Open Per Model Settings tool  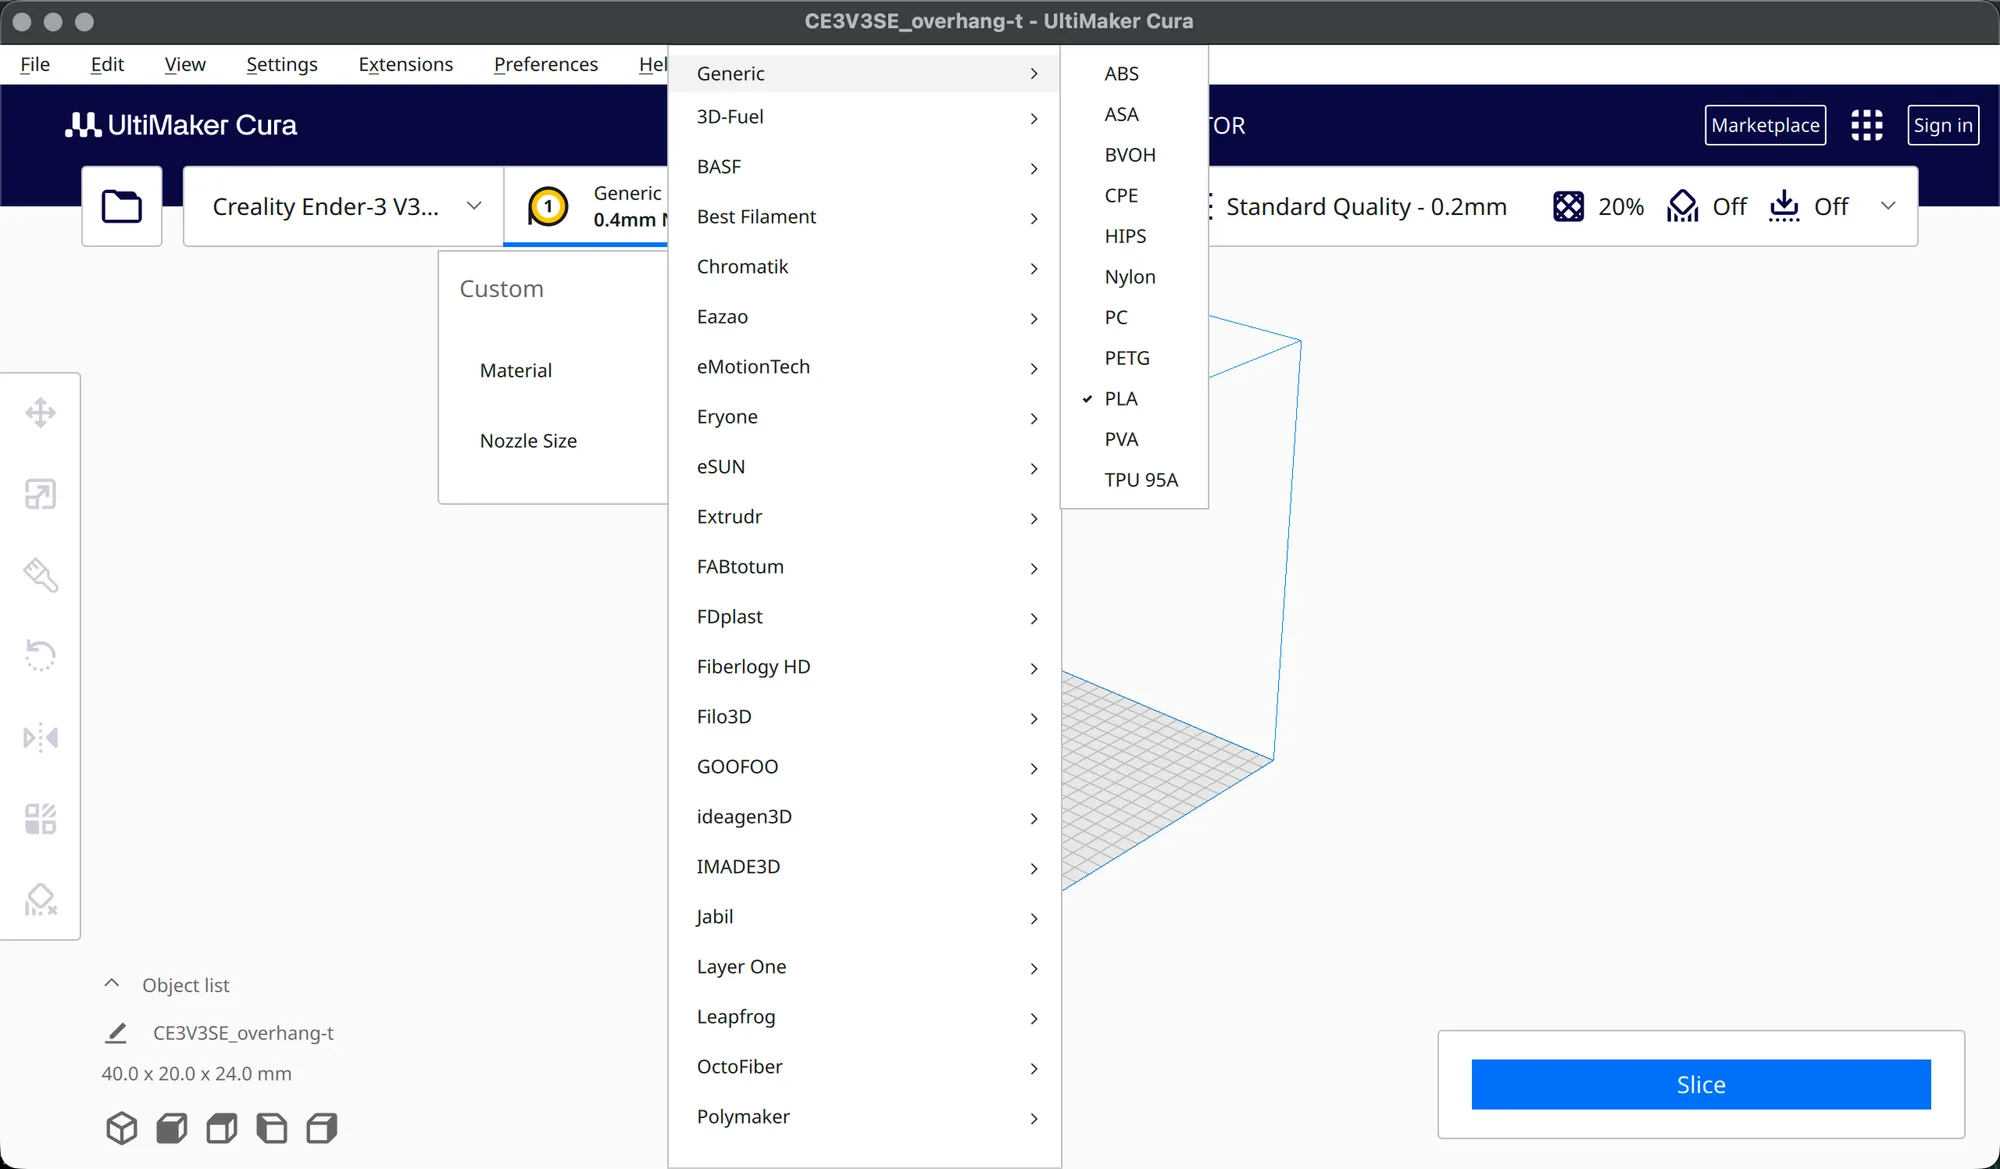click(40, 819)
